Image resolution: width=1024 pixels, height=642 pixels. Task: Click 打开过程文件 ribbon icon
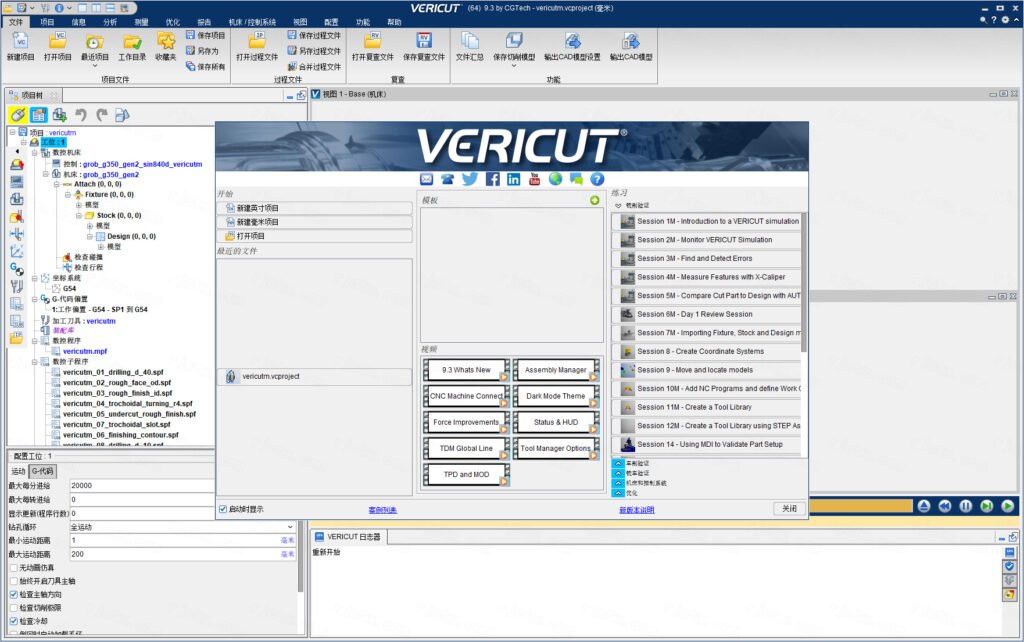pyautogui.click(x=257, y=42)
